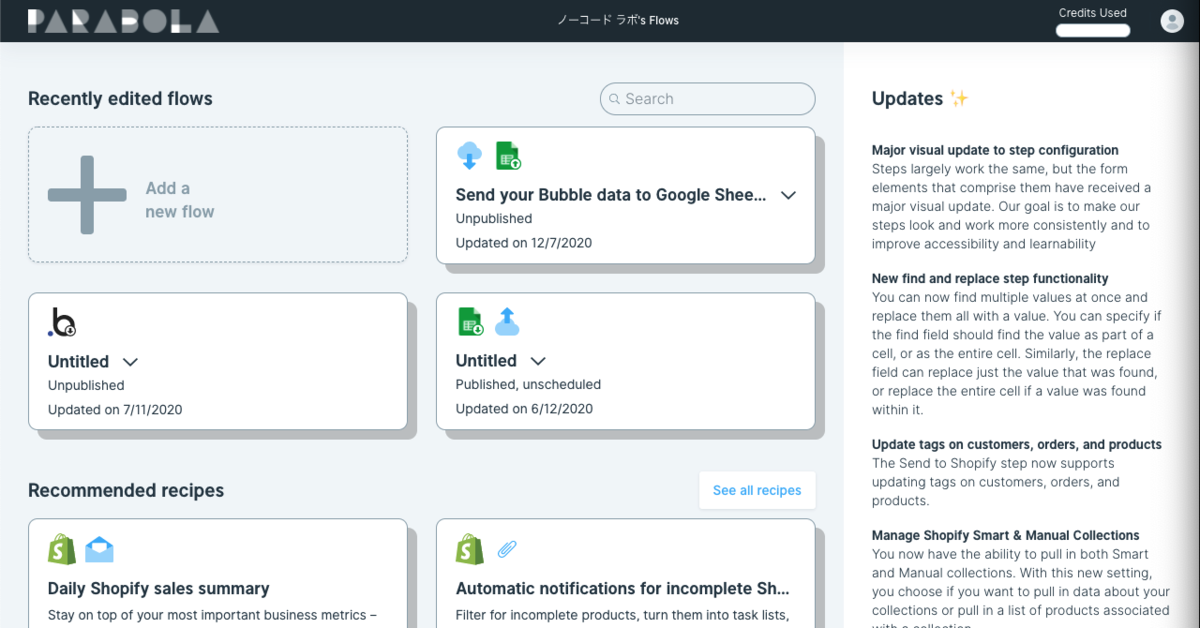This screenshot has height=628, width=1200.
Task: Click the large plus icon for new flow
Action: [87, 195]
